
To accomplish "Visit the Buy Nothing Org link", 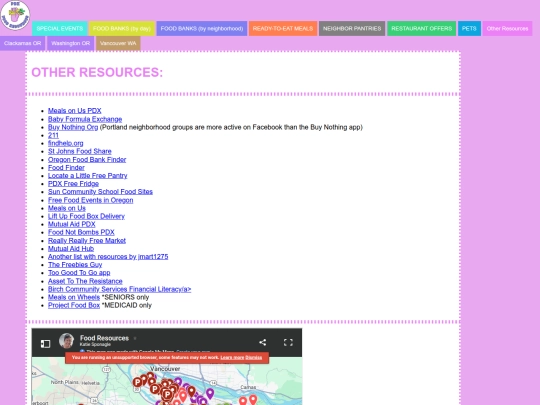I will 73,127.
